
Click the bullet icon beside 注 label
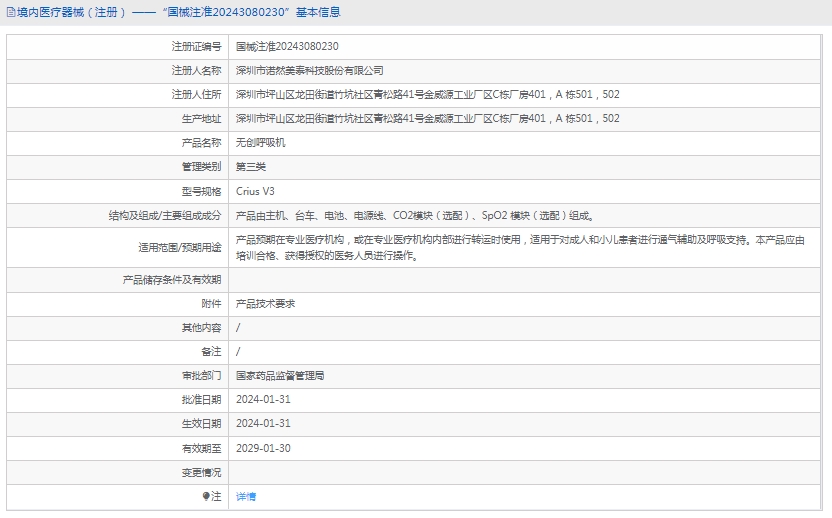pos(206,496)
